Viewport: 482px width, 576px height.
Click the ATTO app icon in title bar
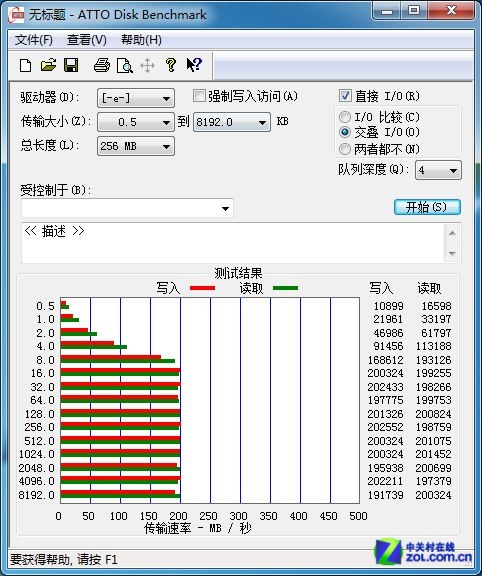point(16,15)
